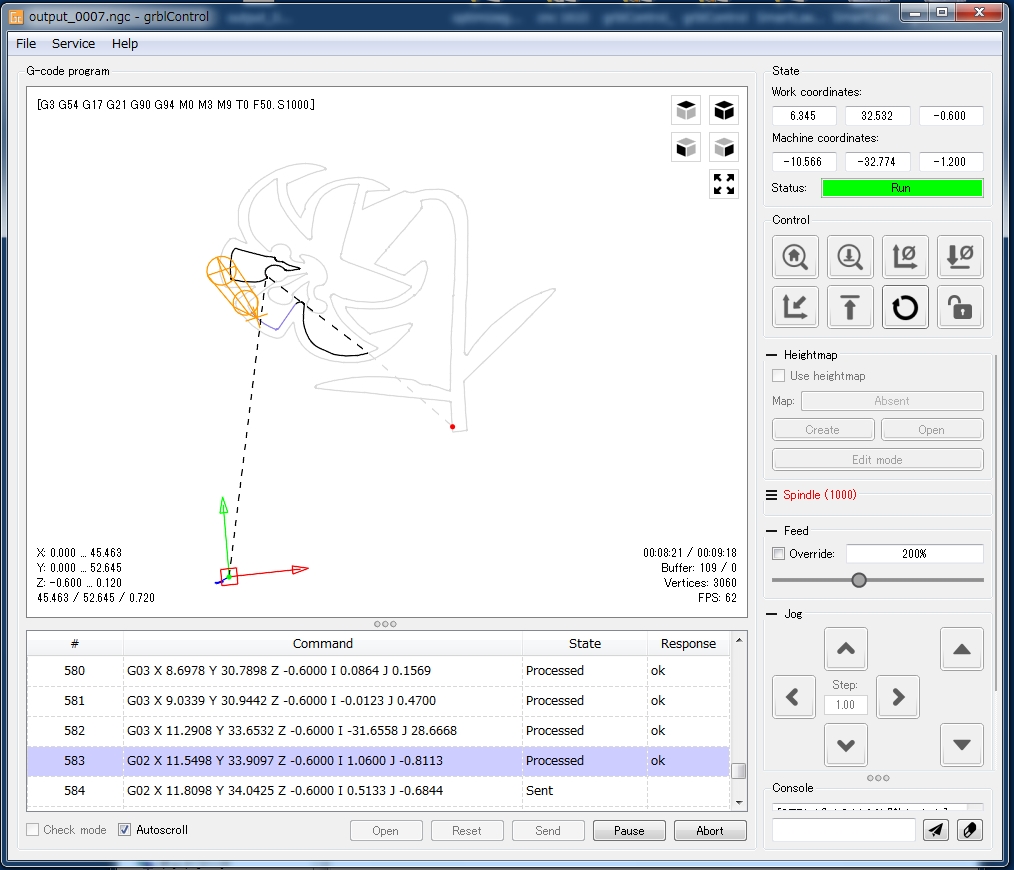
Task: Jog Y forward with up chevron
Action: tap(846, 649)
